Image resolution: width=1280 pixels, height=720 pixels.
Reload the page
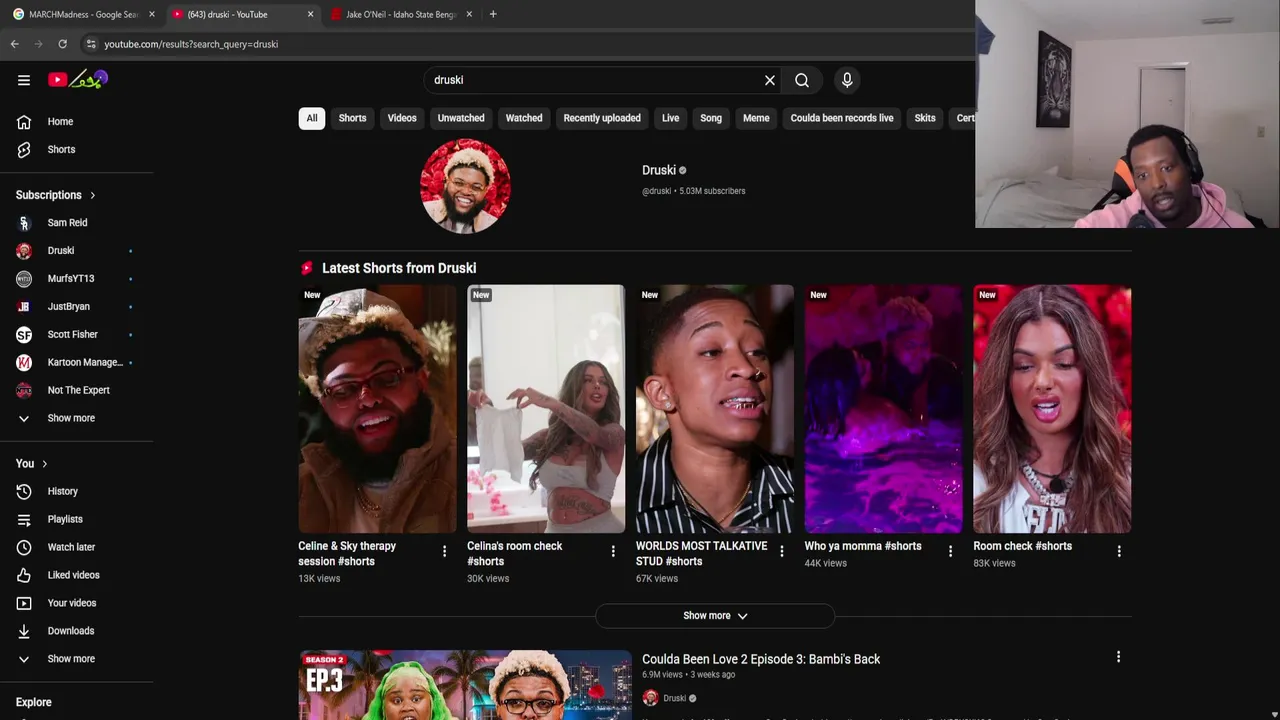[62, 44]
